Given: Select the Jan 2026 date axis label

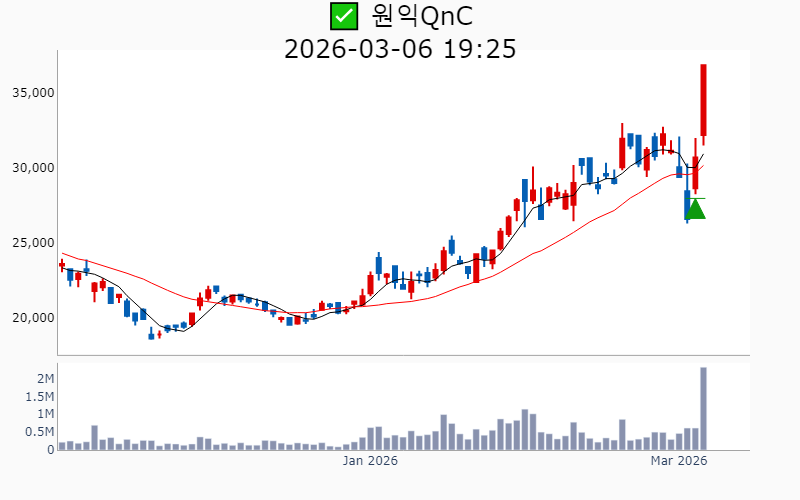Looking at the screenshot, I should 370,461.
